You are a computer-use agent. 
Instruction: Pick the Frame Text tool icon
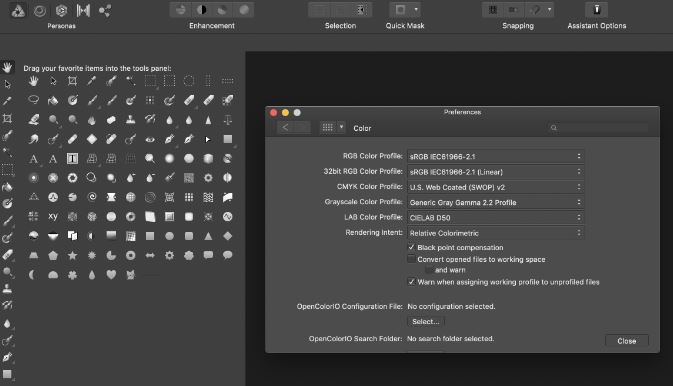(72, 158)
